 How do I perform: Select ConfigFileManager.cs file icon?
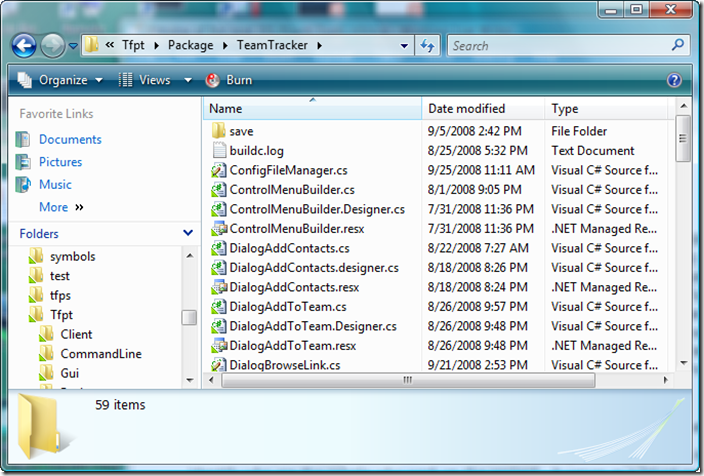(219, 170)
